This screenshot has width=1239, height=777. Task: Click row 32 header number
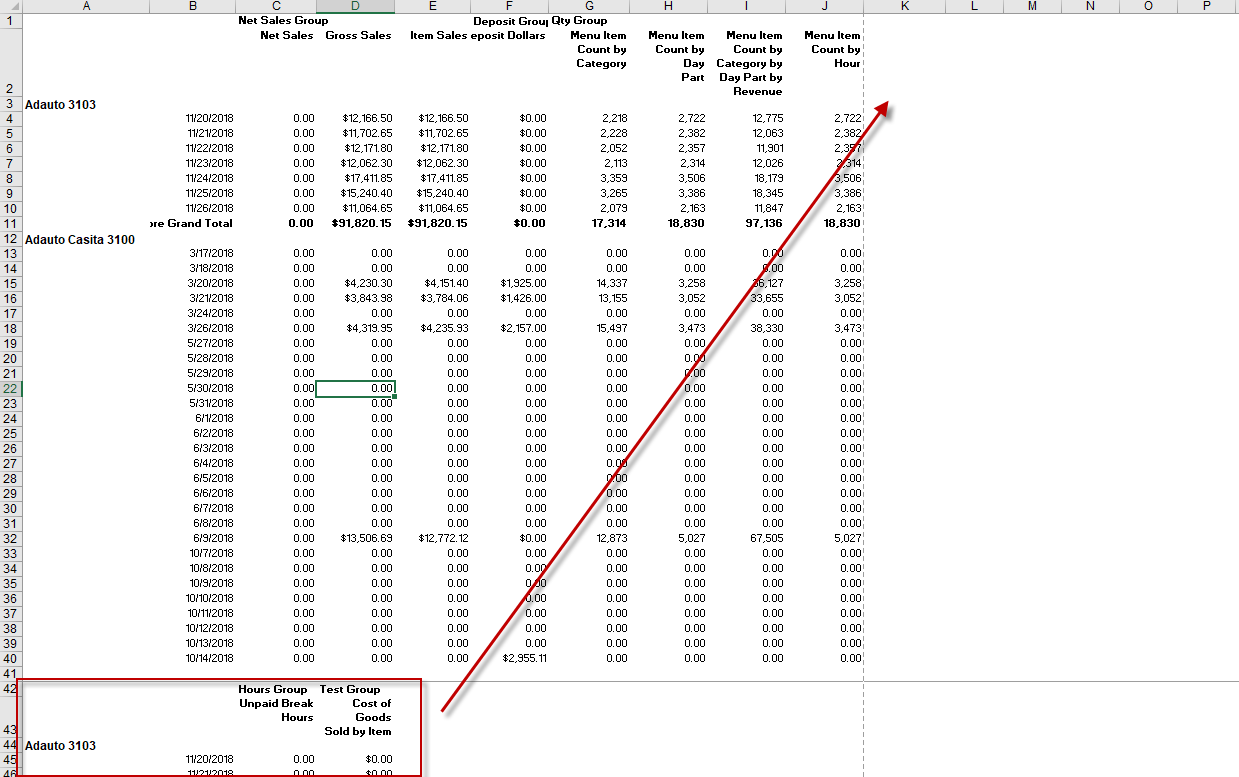(10, 538)
